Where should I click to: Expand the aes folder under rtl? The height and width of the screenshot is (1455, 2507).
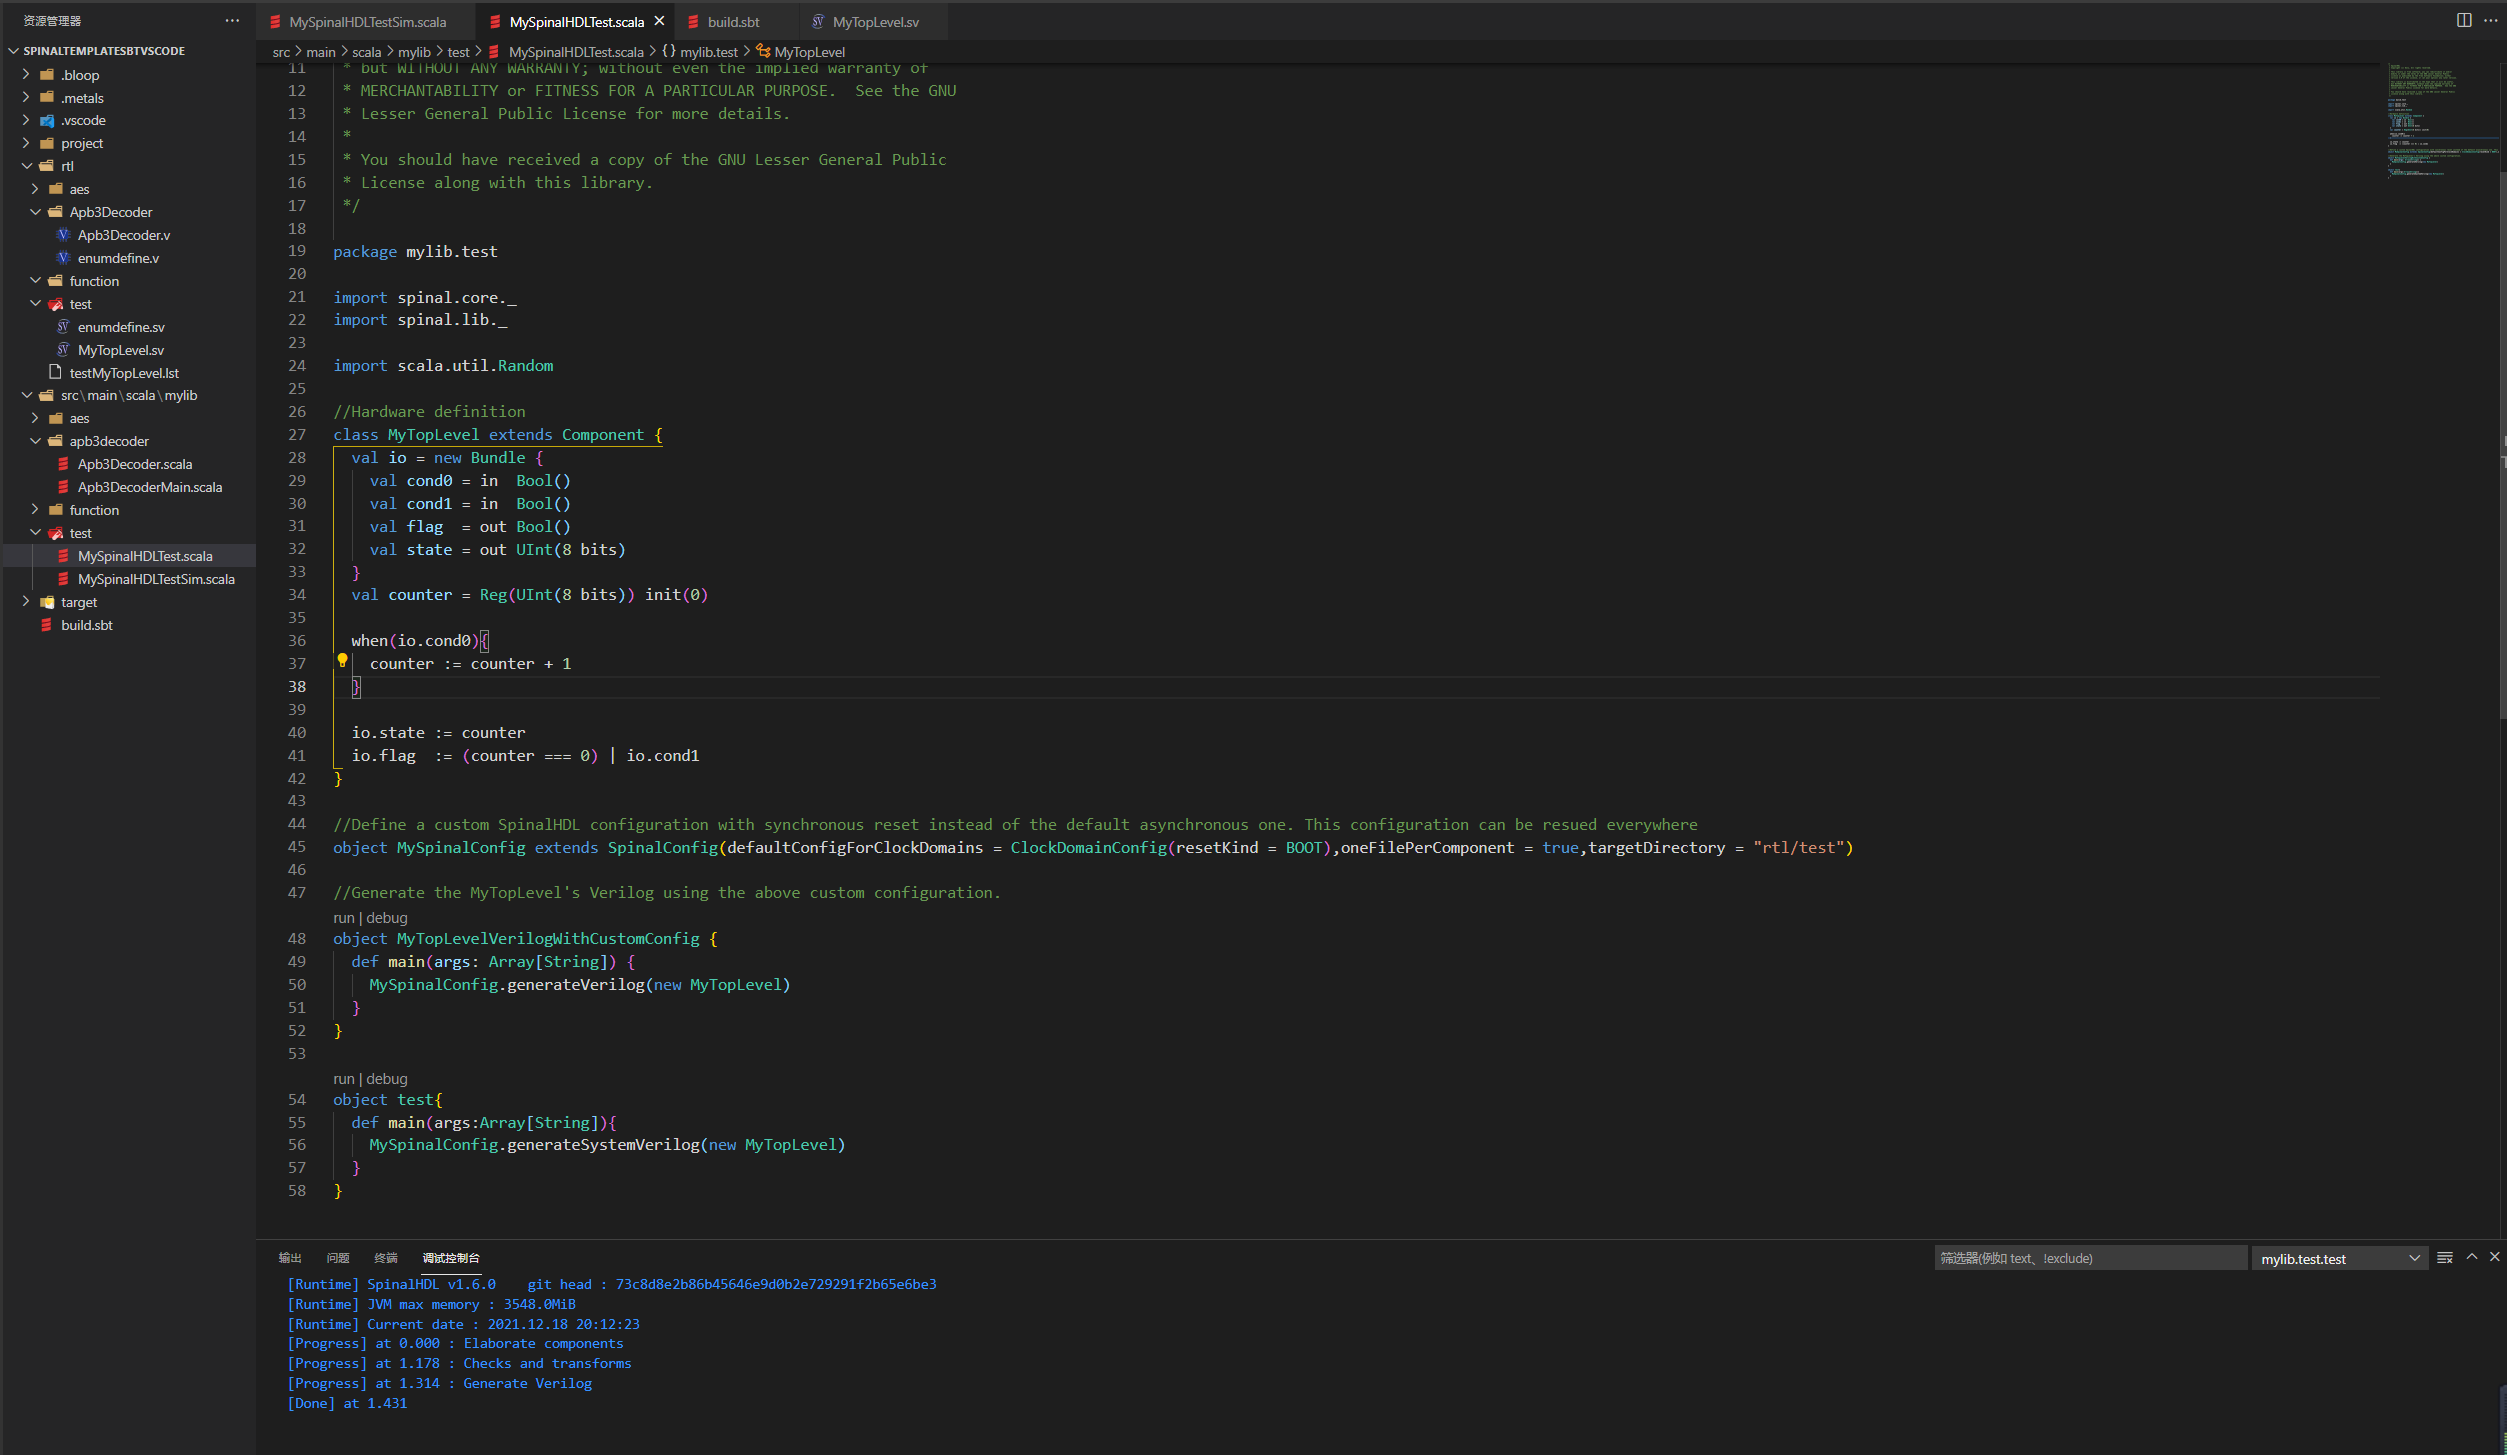point(79,189)
